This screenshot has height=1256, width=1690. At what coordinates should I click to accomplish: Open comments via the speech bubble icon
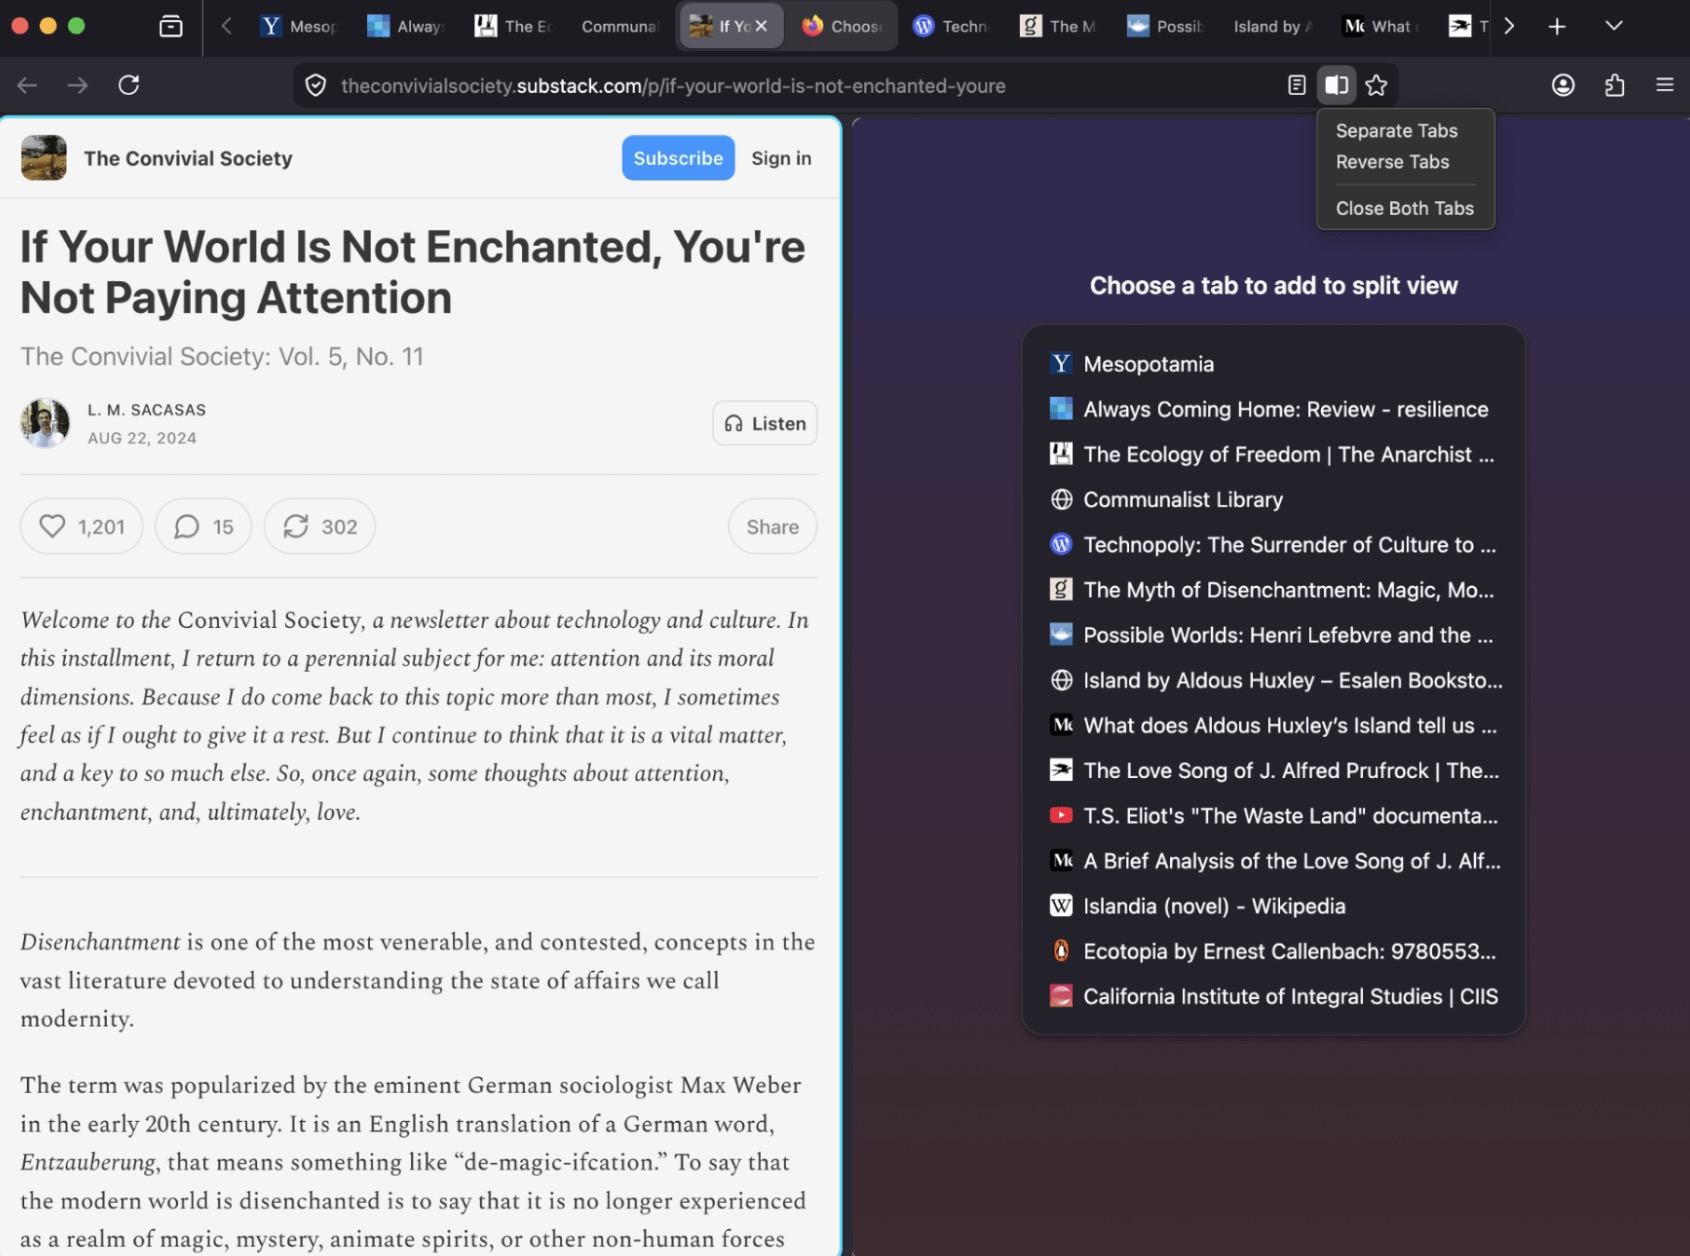coord(203,527)
